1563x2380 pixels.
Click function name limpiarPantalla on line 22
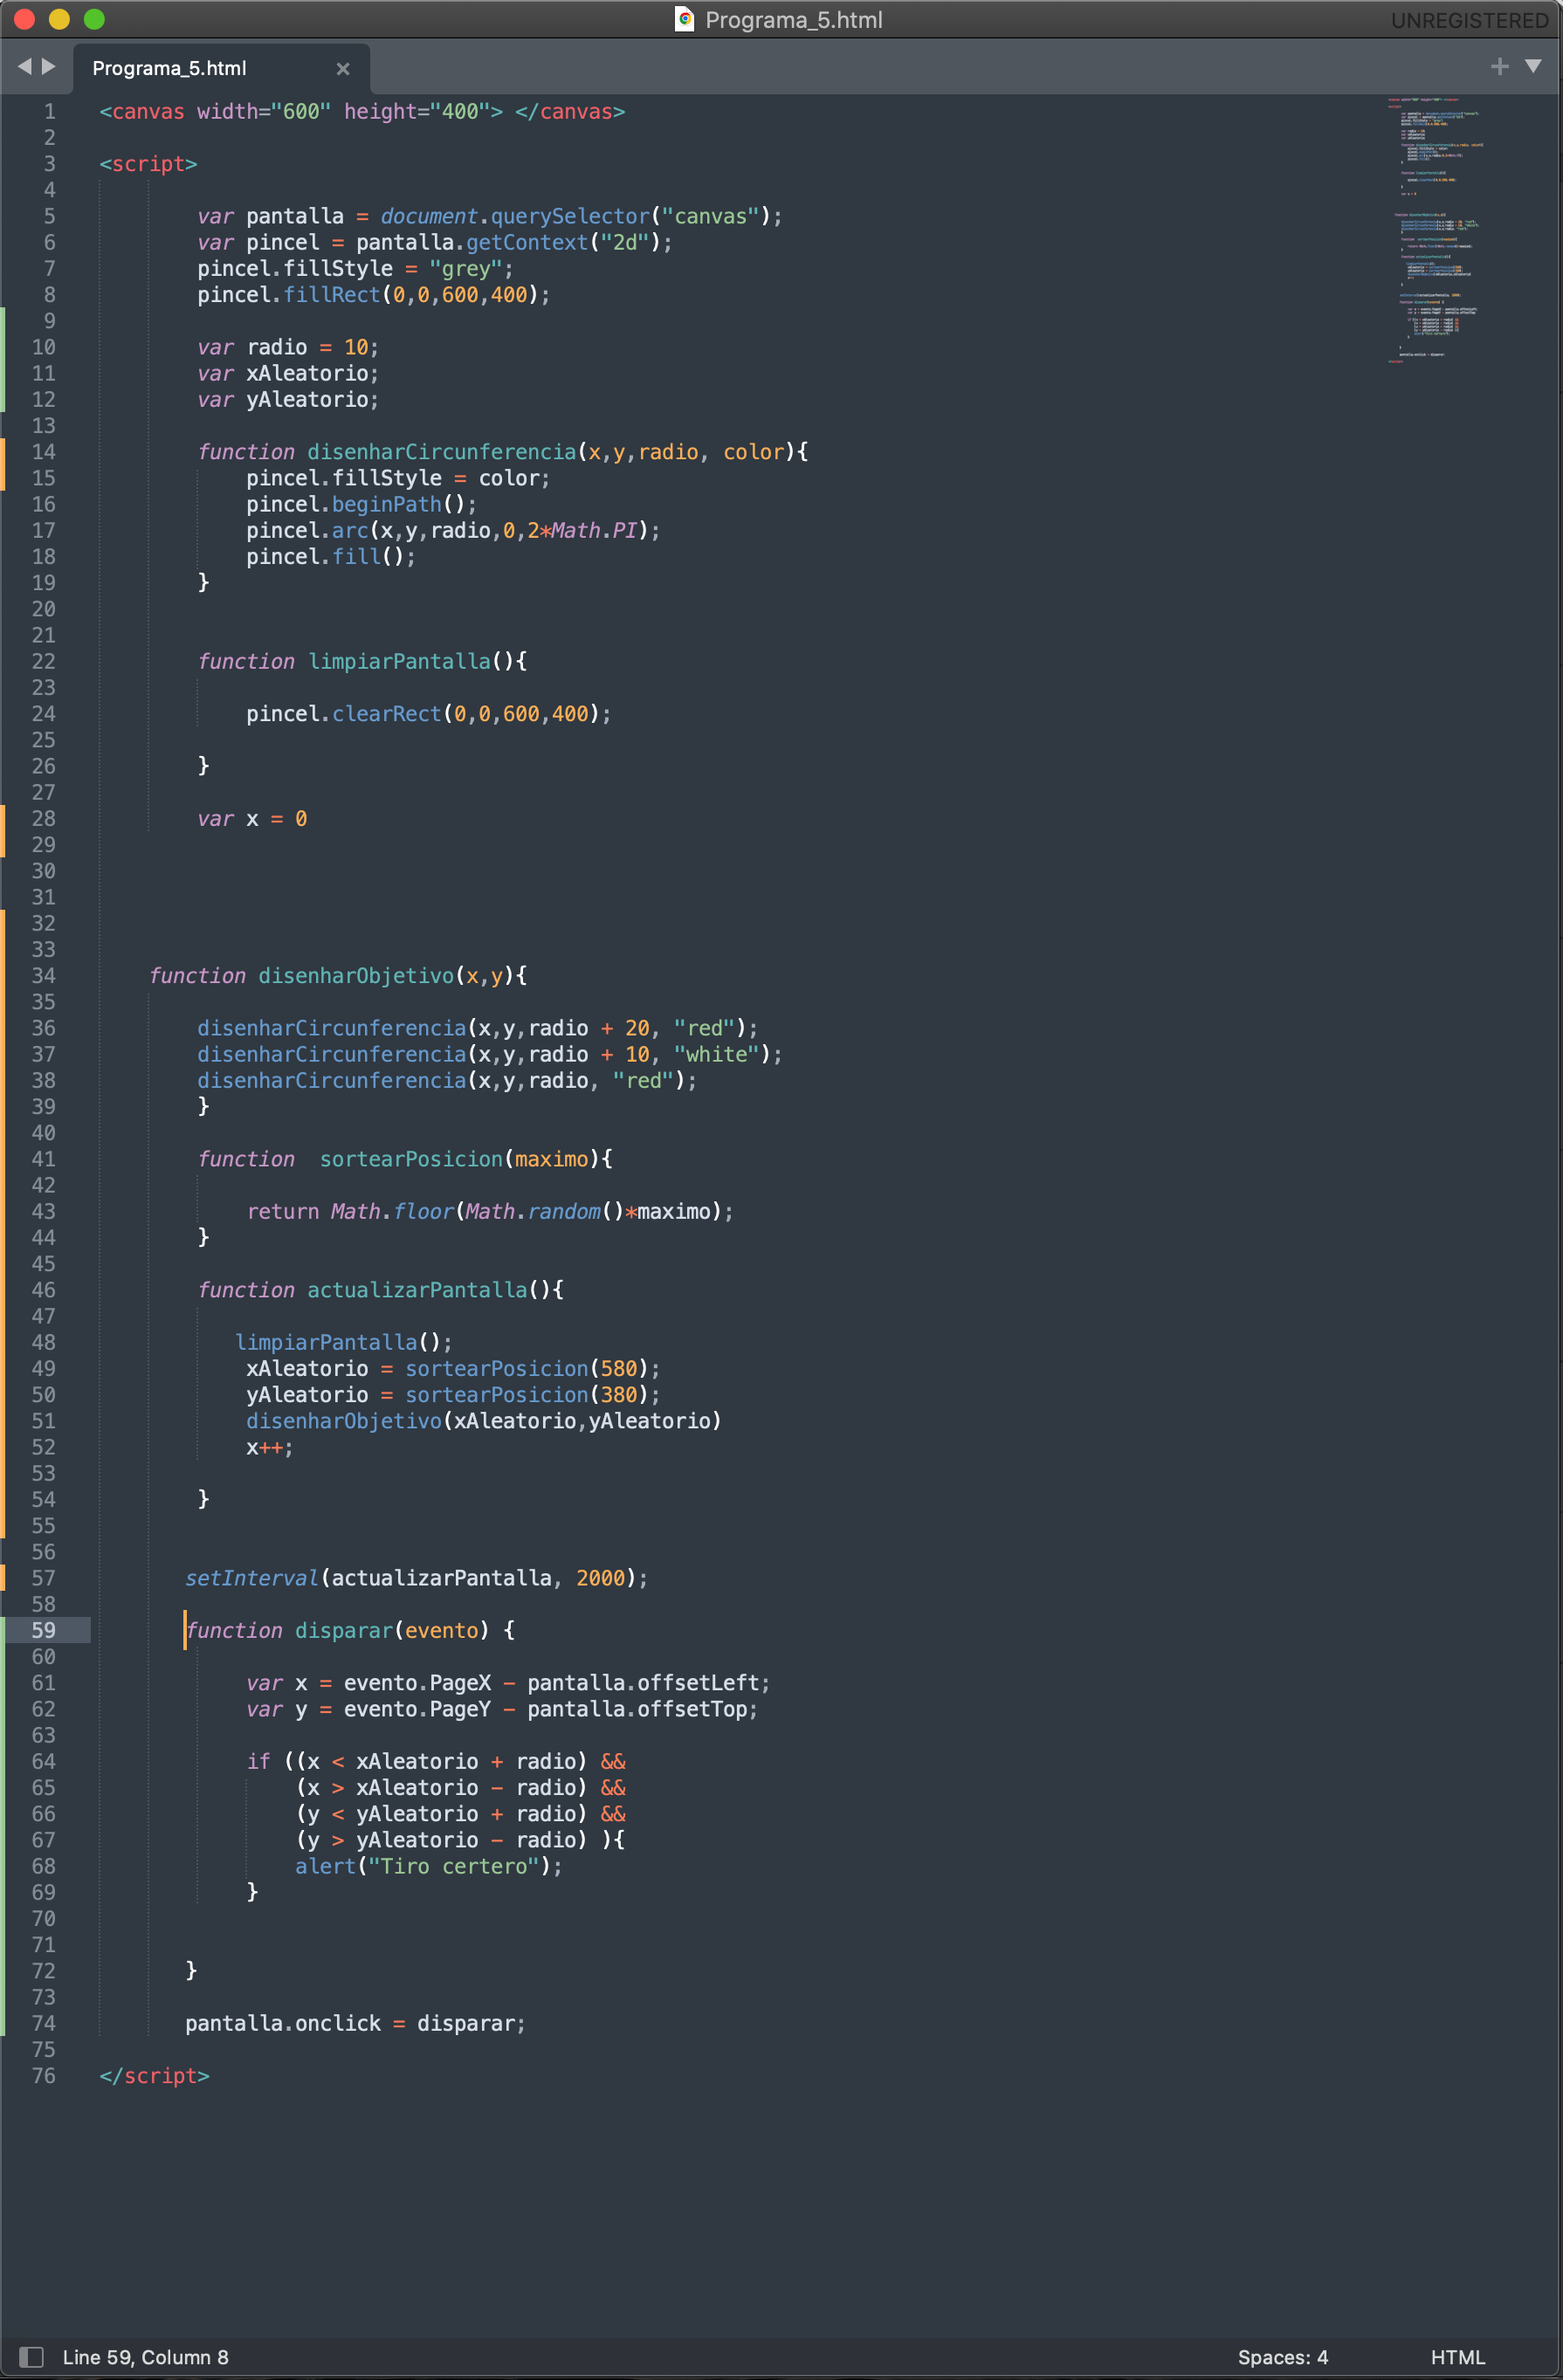(399, 661)
